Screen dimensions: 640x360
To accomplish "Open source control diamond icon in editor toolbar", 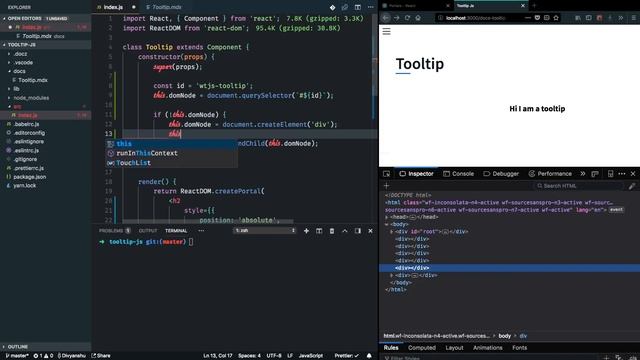I will pyautogui.click(x=333, y=7).
